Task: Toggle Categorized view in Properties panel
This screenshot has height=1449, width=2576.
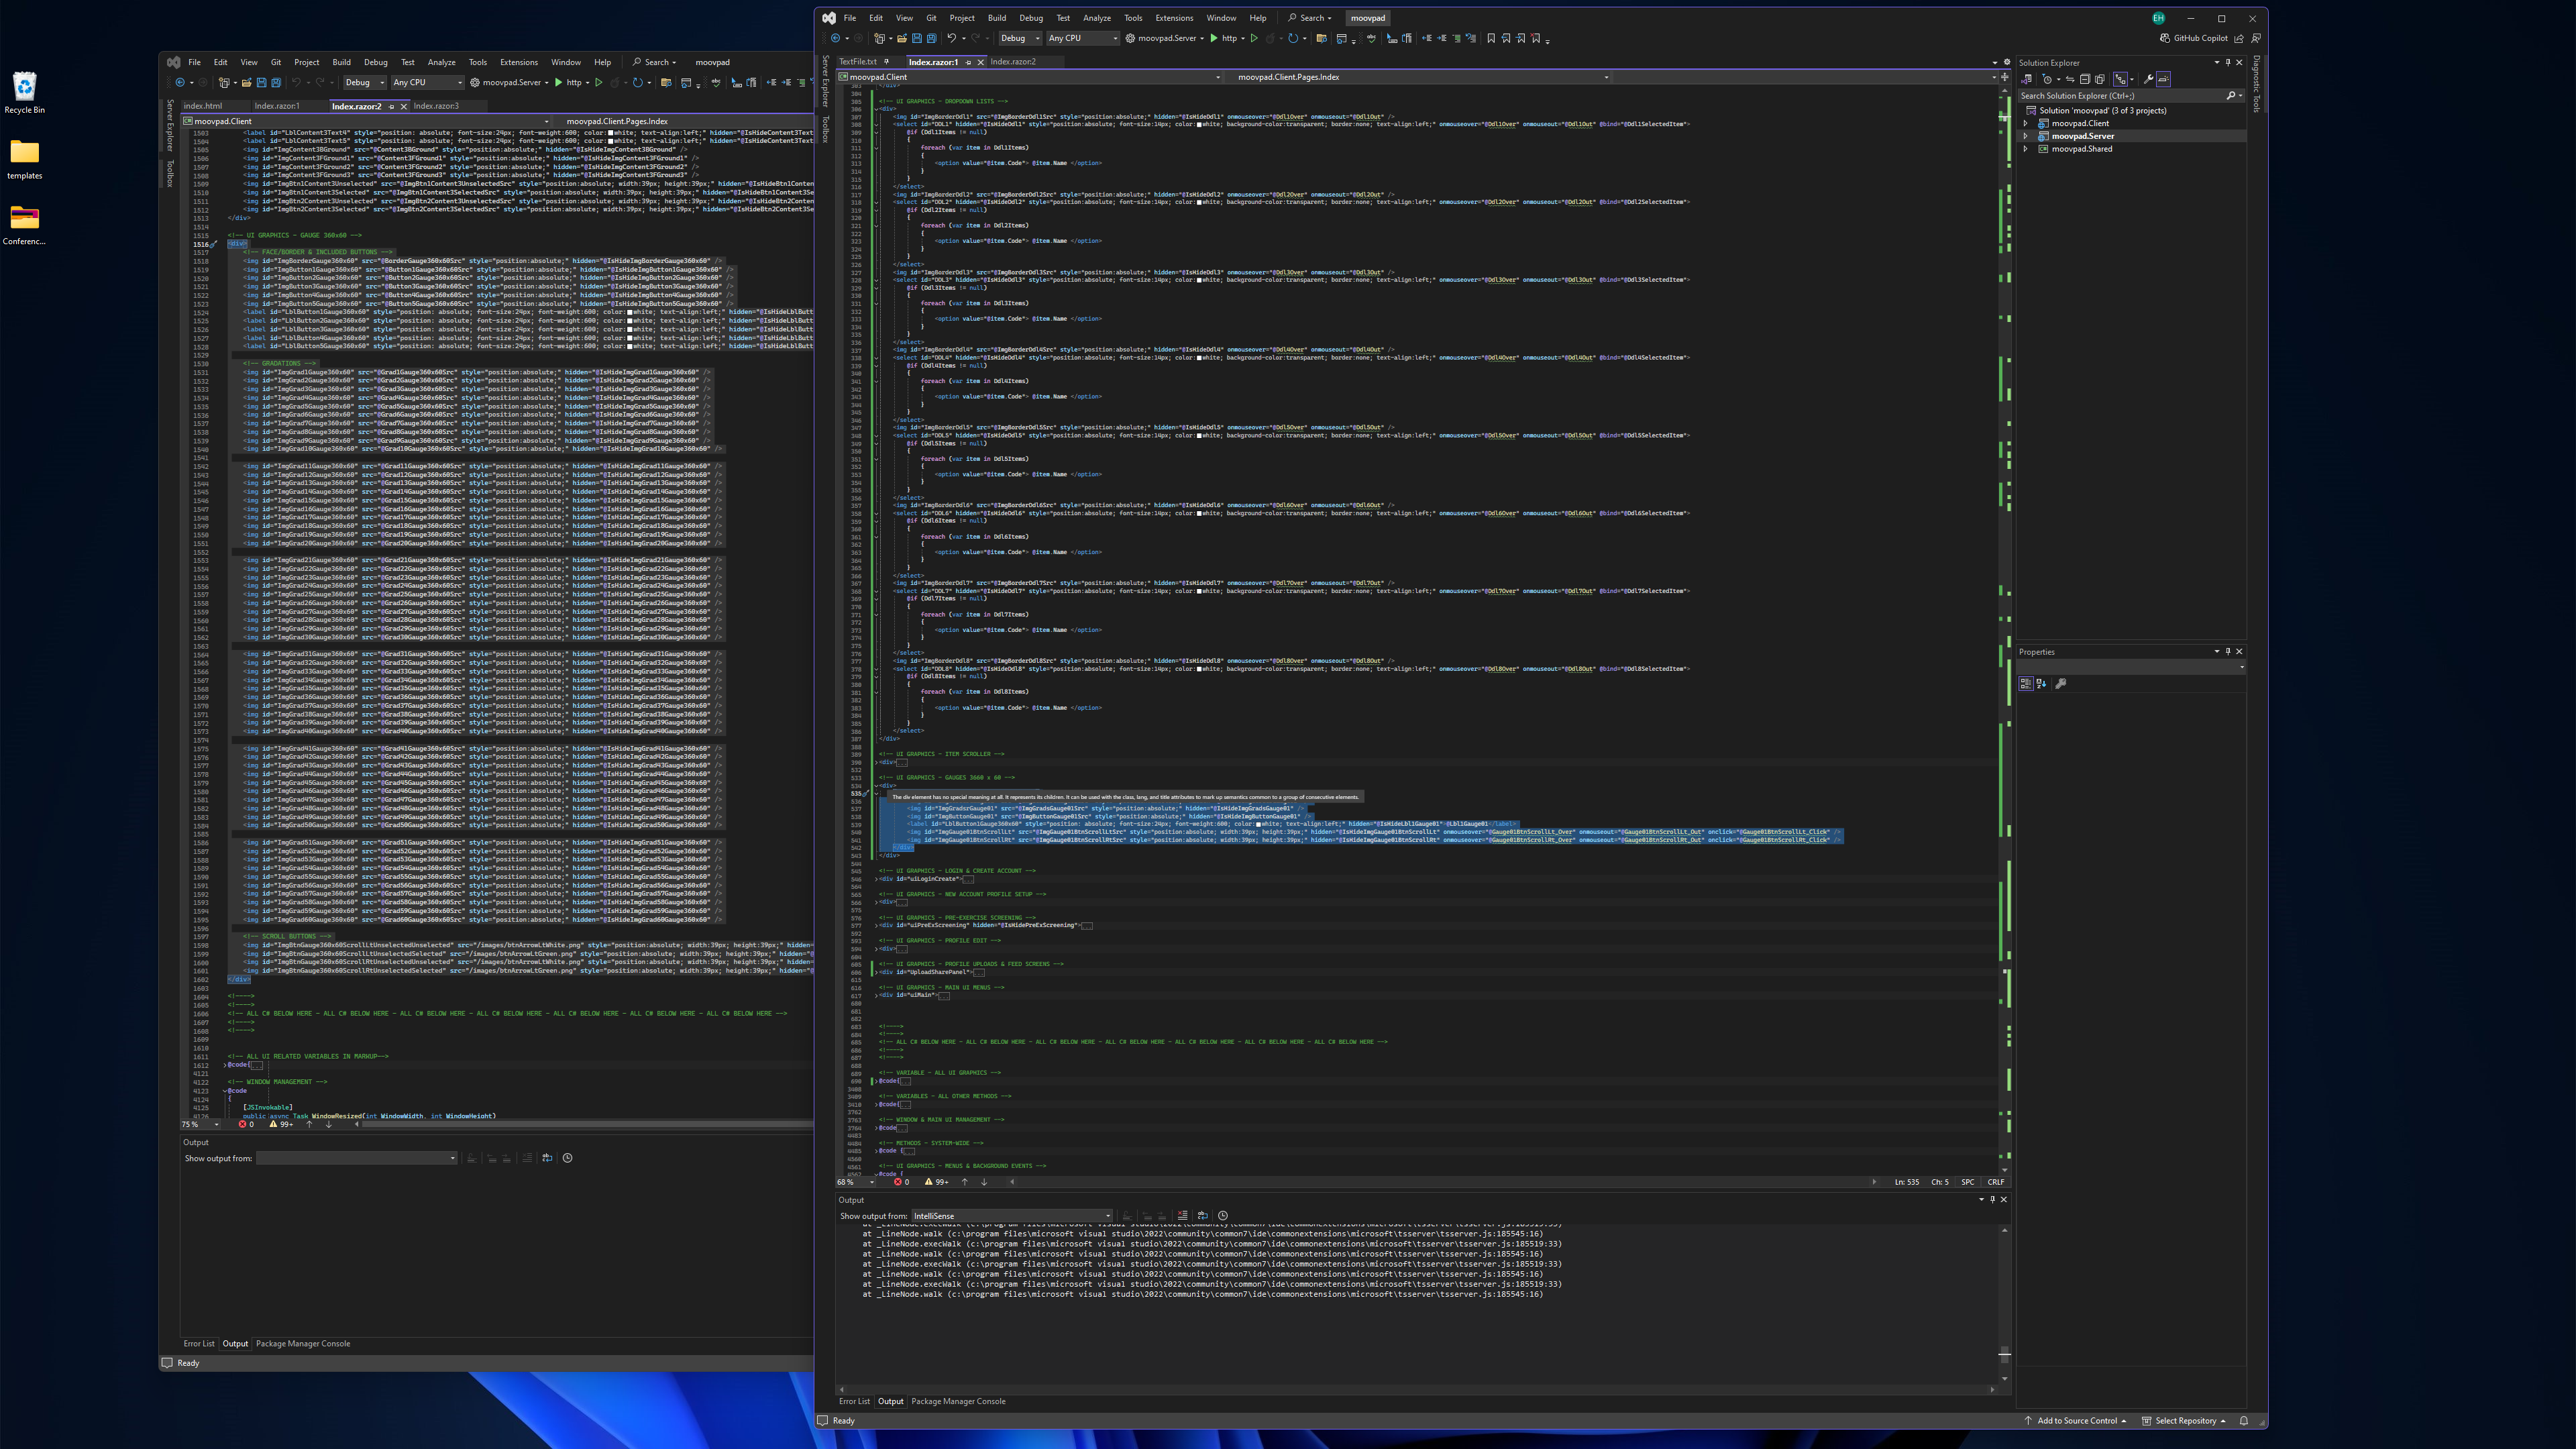Action: click(x=2025, y=683)
